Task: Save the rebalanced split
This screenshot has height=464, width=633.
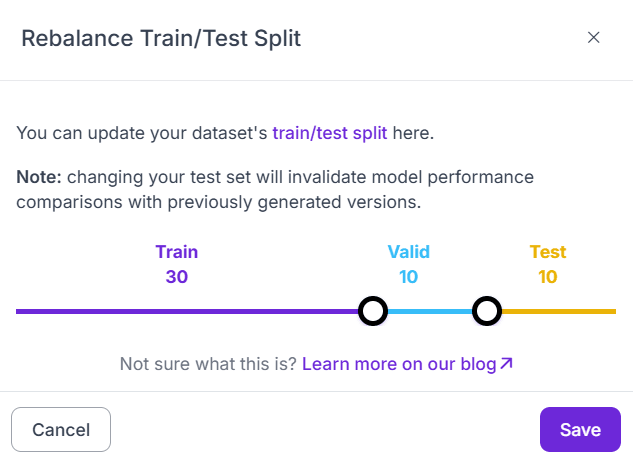Action: click(580, 430)
